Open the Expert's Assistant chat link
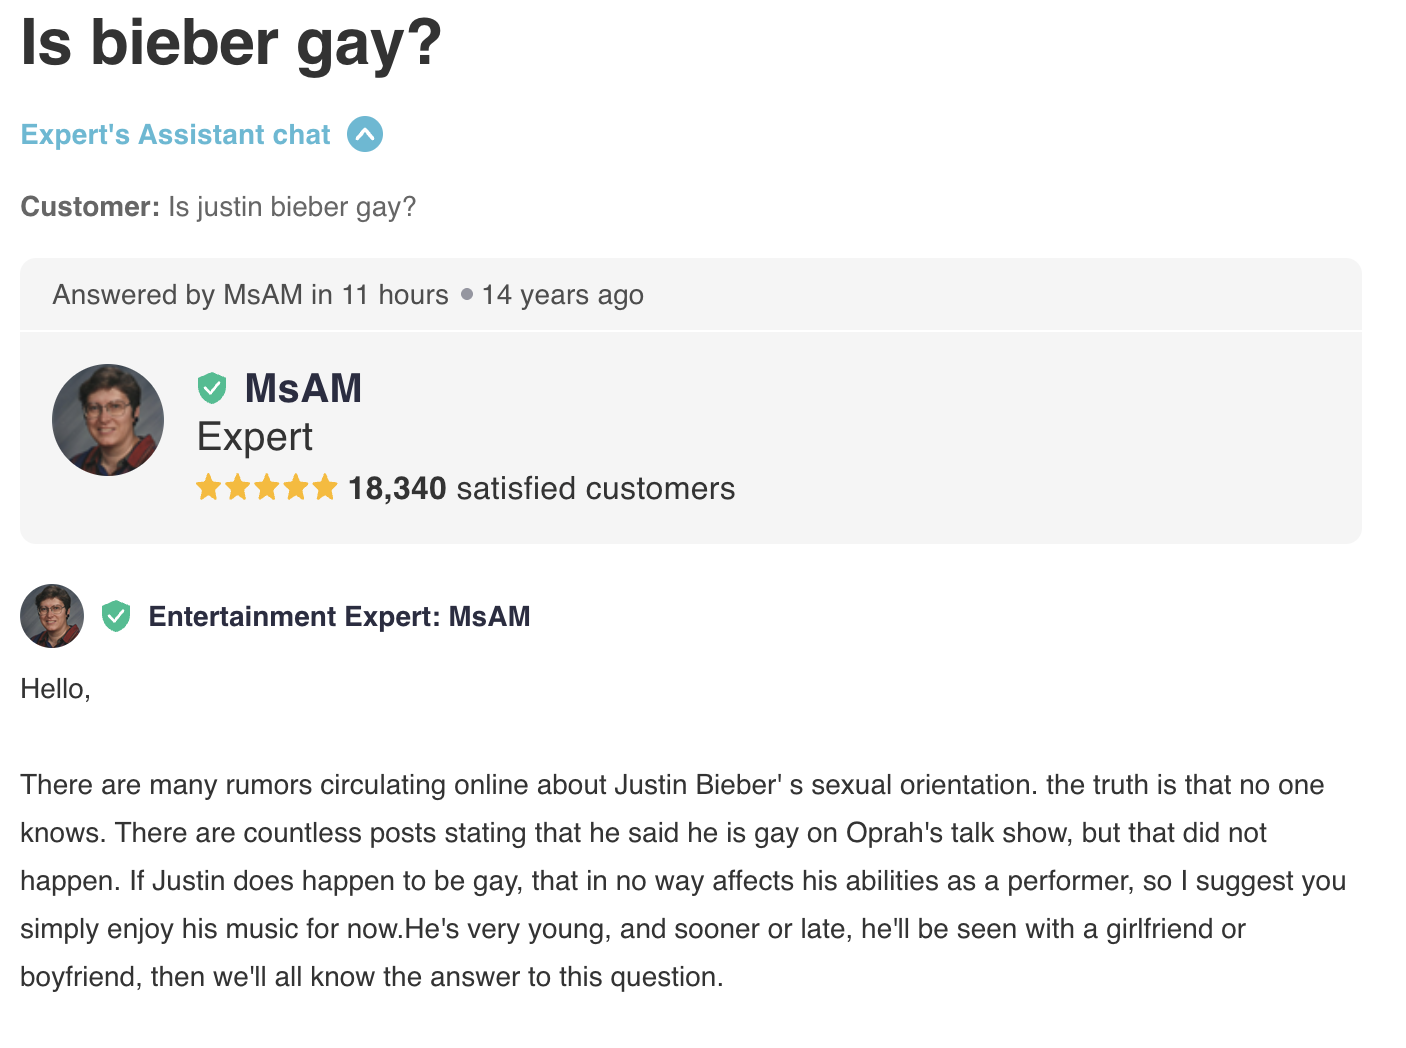The height and width of the screenshot is (1048, 1406). tap(175, 135)
